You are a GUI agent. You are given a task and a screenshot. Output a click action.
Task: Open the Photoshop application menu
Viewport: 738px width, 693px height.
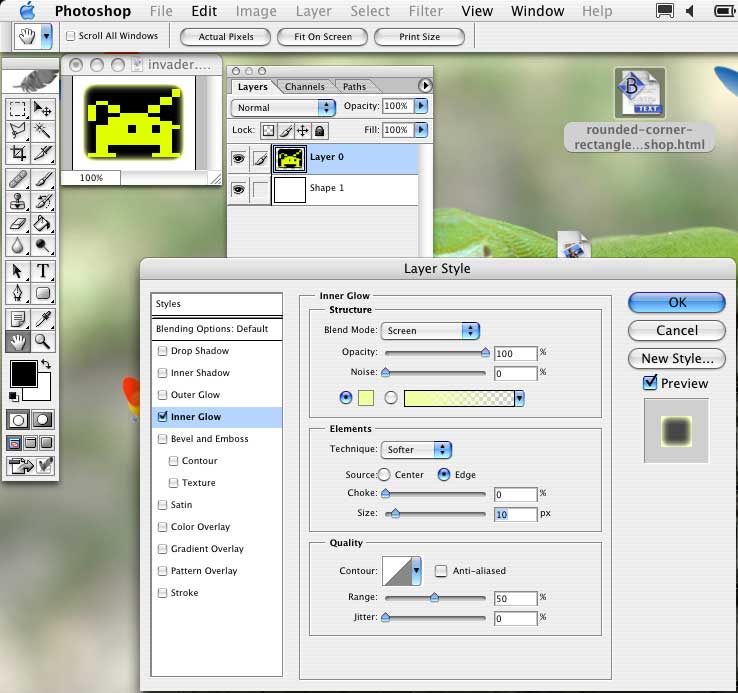coord(93,11)
